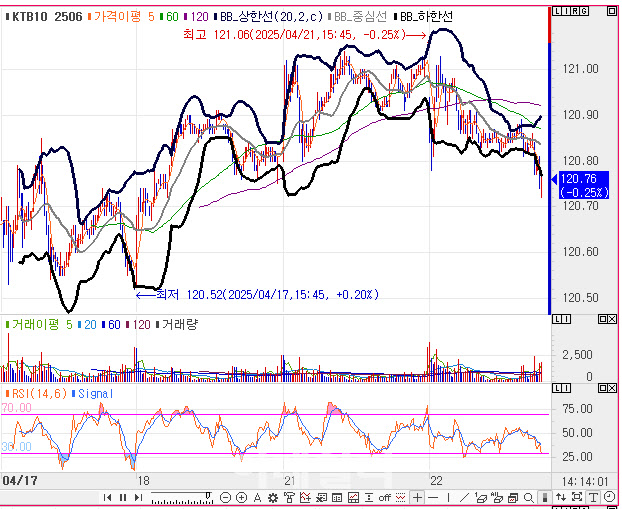Click the clock icon in bottom toolbar
622x509 pixels.
tap(609, 497)
